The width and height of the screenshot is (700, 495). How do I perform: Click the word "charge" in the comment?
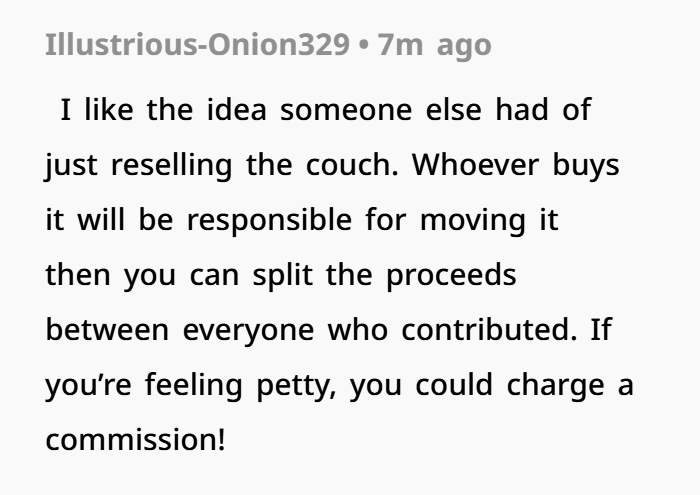click(563, 385)
